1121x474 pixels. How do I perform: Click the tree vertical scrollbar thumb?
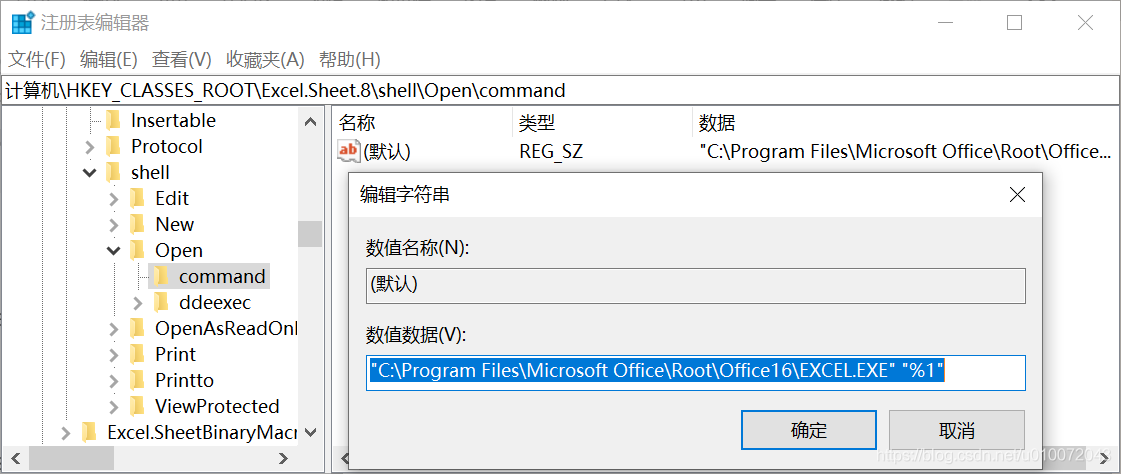pos(310,233)
